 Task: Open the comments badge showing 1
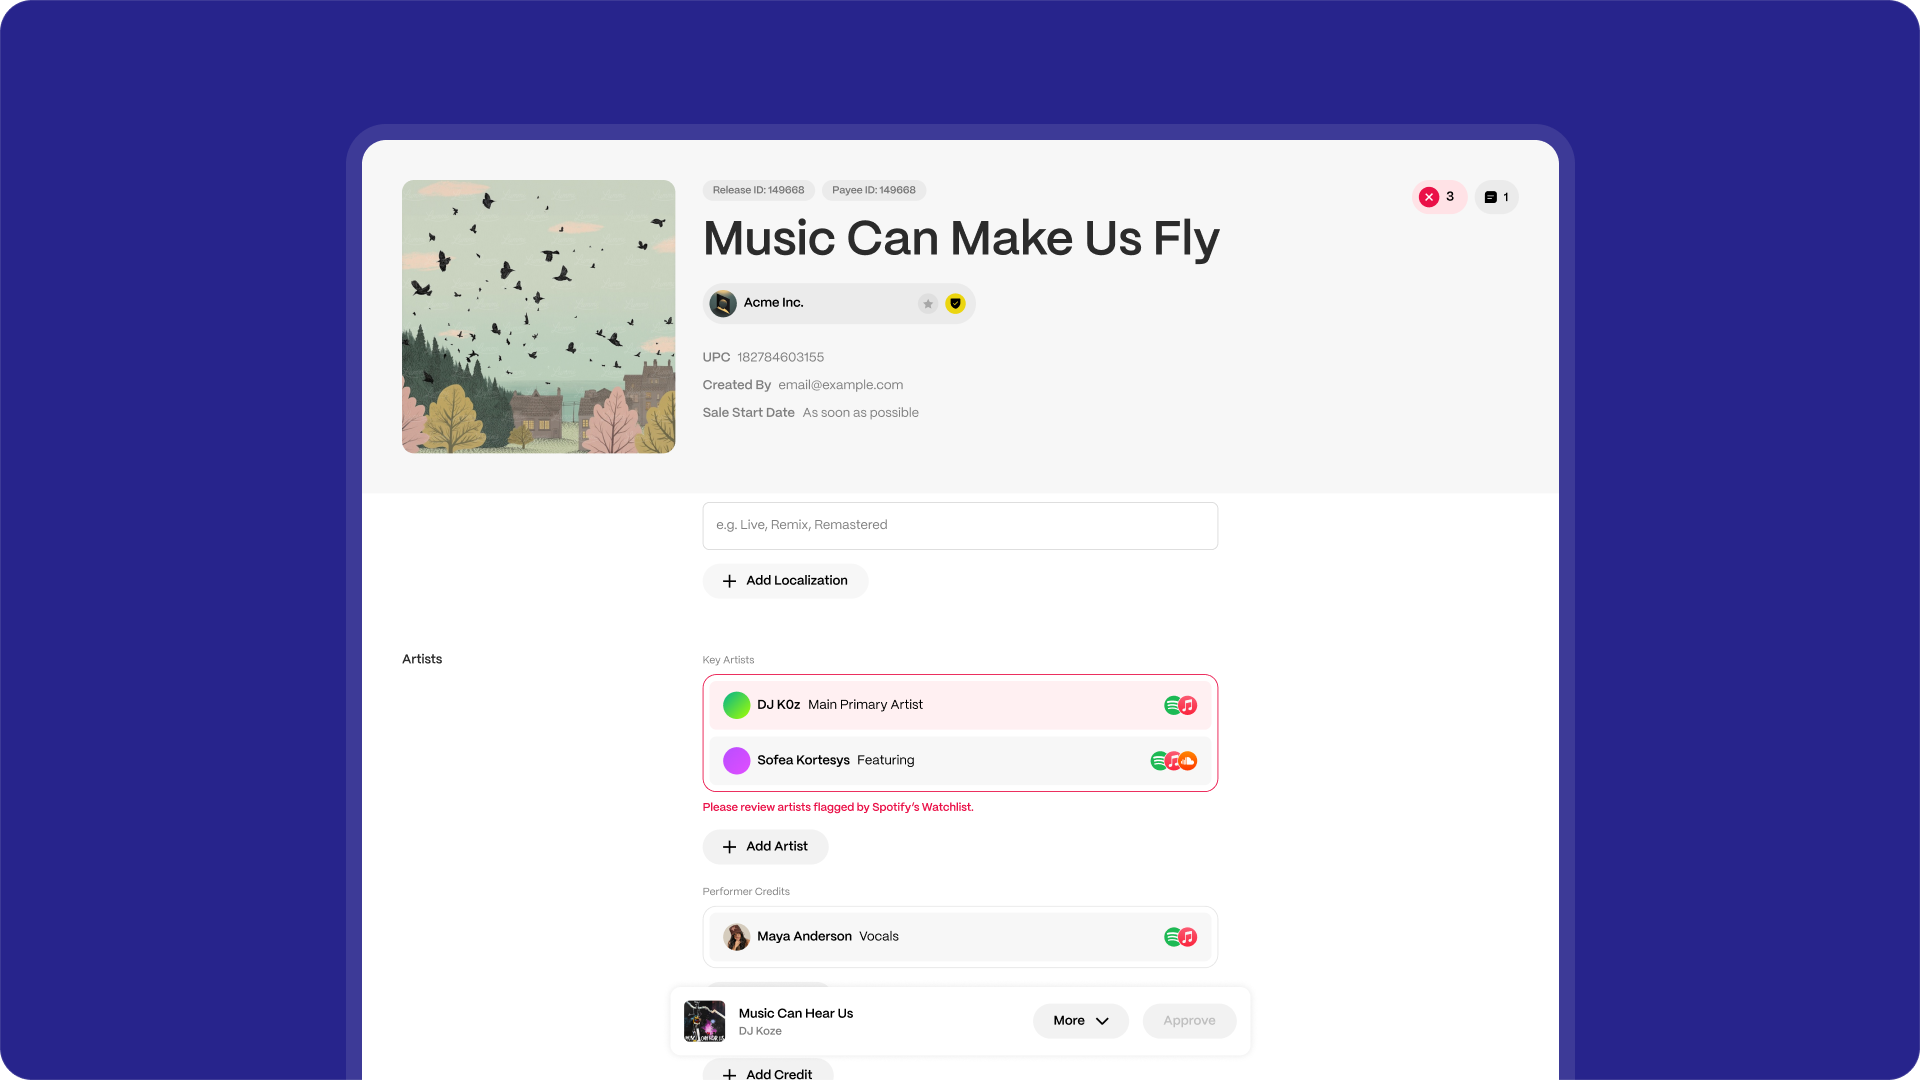(1496, 197)
